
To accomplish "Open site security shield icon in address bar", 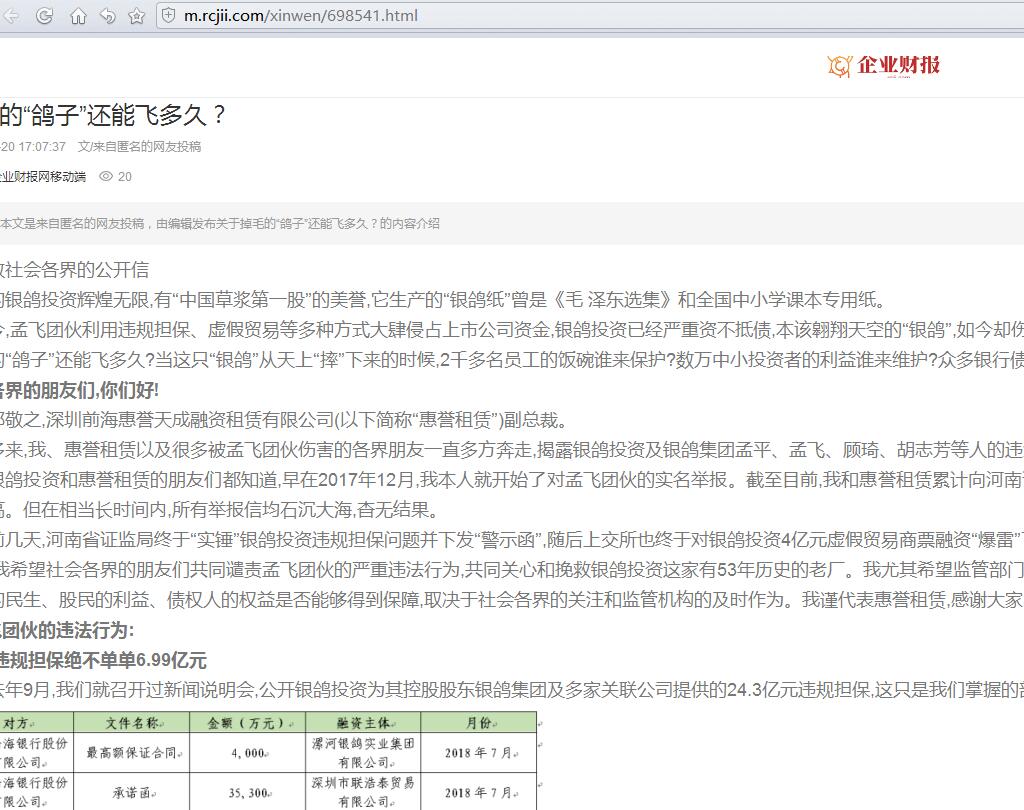I will coord(168,16).
